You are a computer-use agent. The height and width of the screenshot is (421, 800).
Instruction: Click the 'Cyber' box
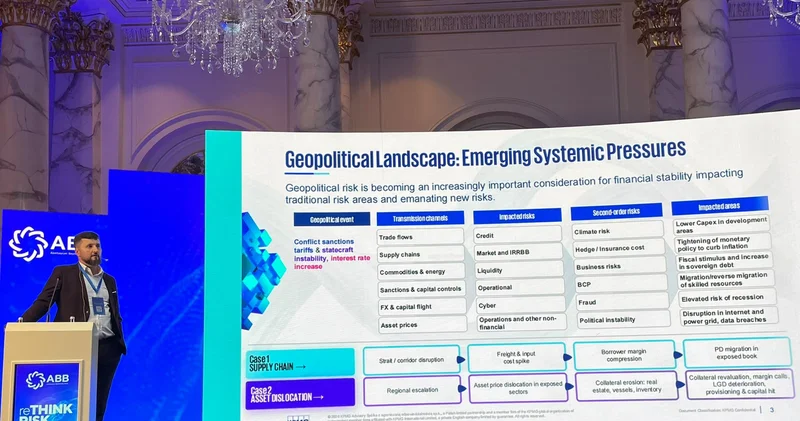(x=520, y=305)
